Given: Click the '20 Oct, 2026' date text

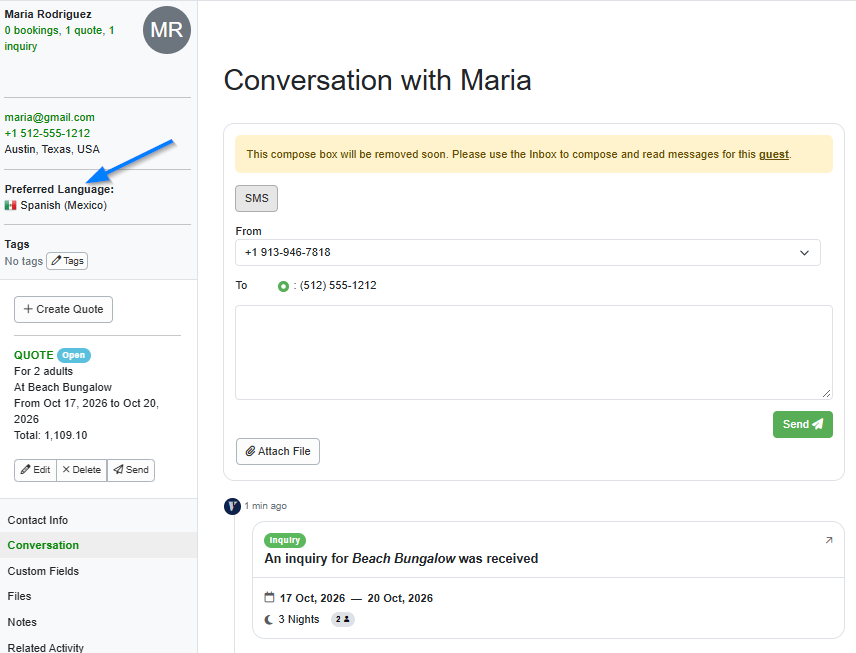Looking at the screenshot, I should tap(400, 598).
